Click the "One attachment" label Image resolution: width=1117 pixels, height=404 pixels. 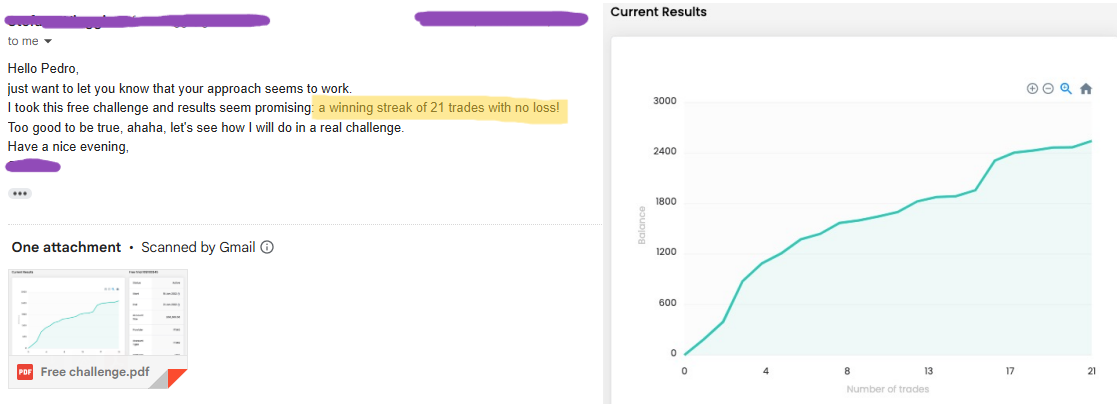66,247
